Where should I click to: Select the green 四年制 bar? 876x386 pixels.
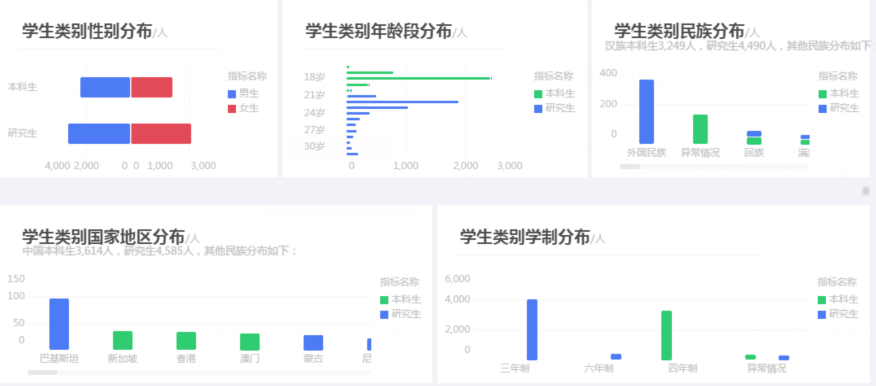pyautogui.click(x=666, y=335)
